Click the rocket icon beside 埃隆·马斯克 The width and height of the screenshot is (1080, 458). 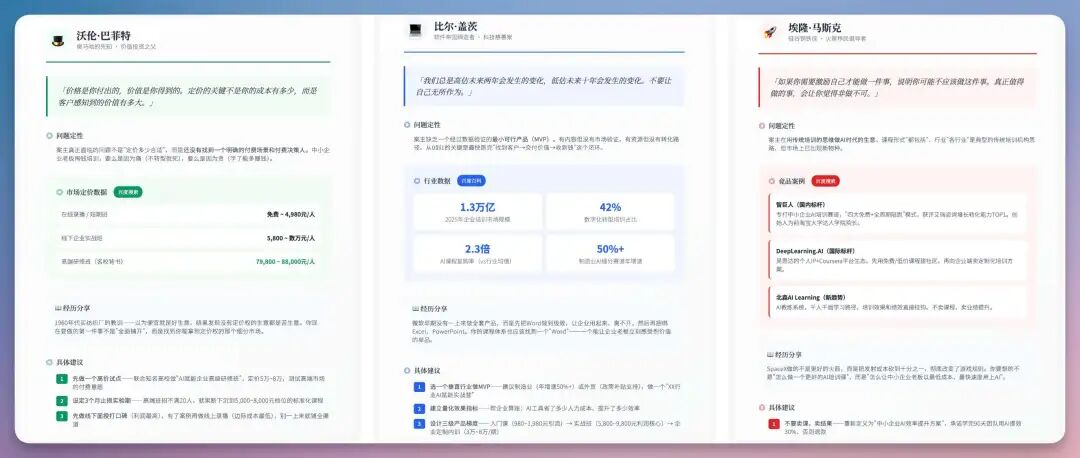(x=770, y=32)
